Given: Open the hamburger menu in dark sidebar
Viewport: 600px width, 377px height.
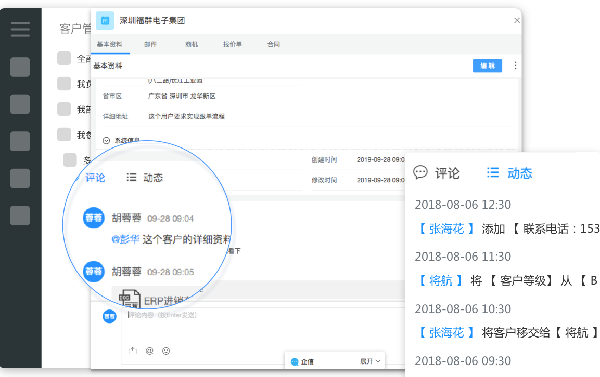Looking at the screenshot, I should coord(20,29).
